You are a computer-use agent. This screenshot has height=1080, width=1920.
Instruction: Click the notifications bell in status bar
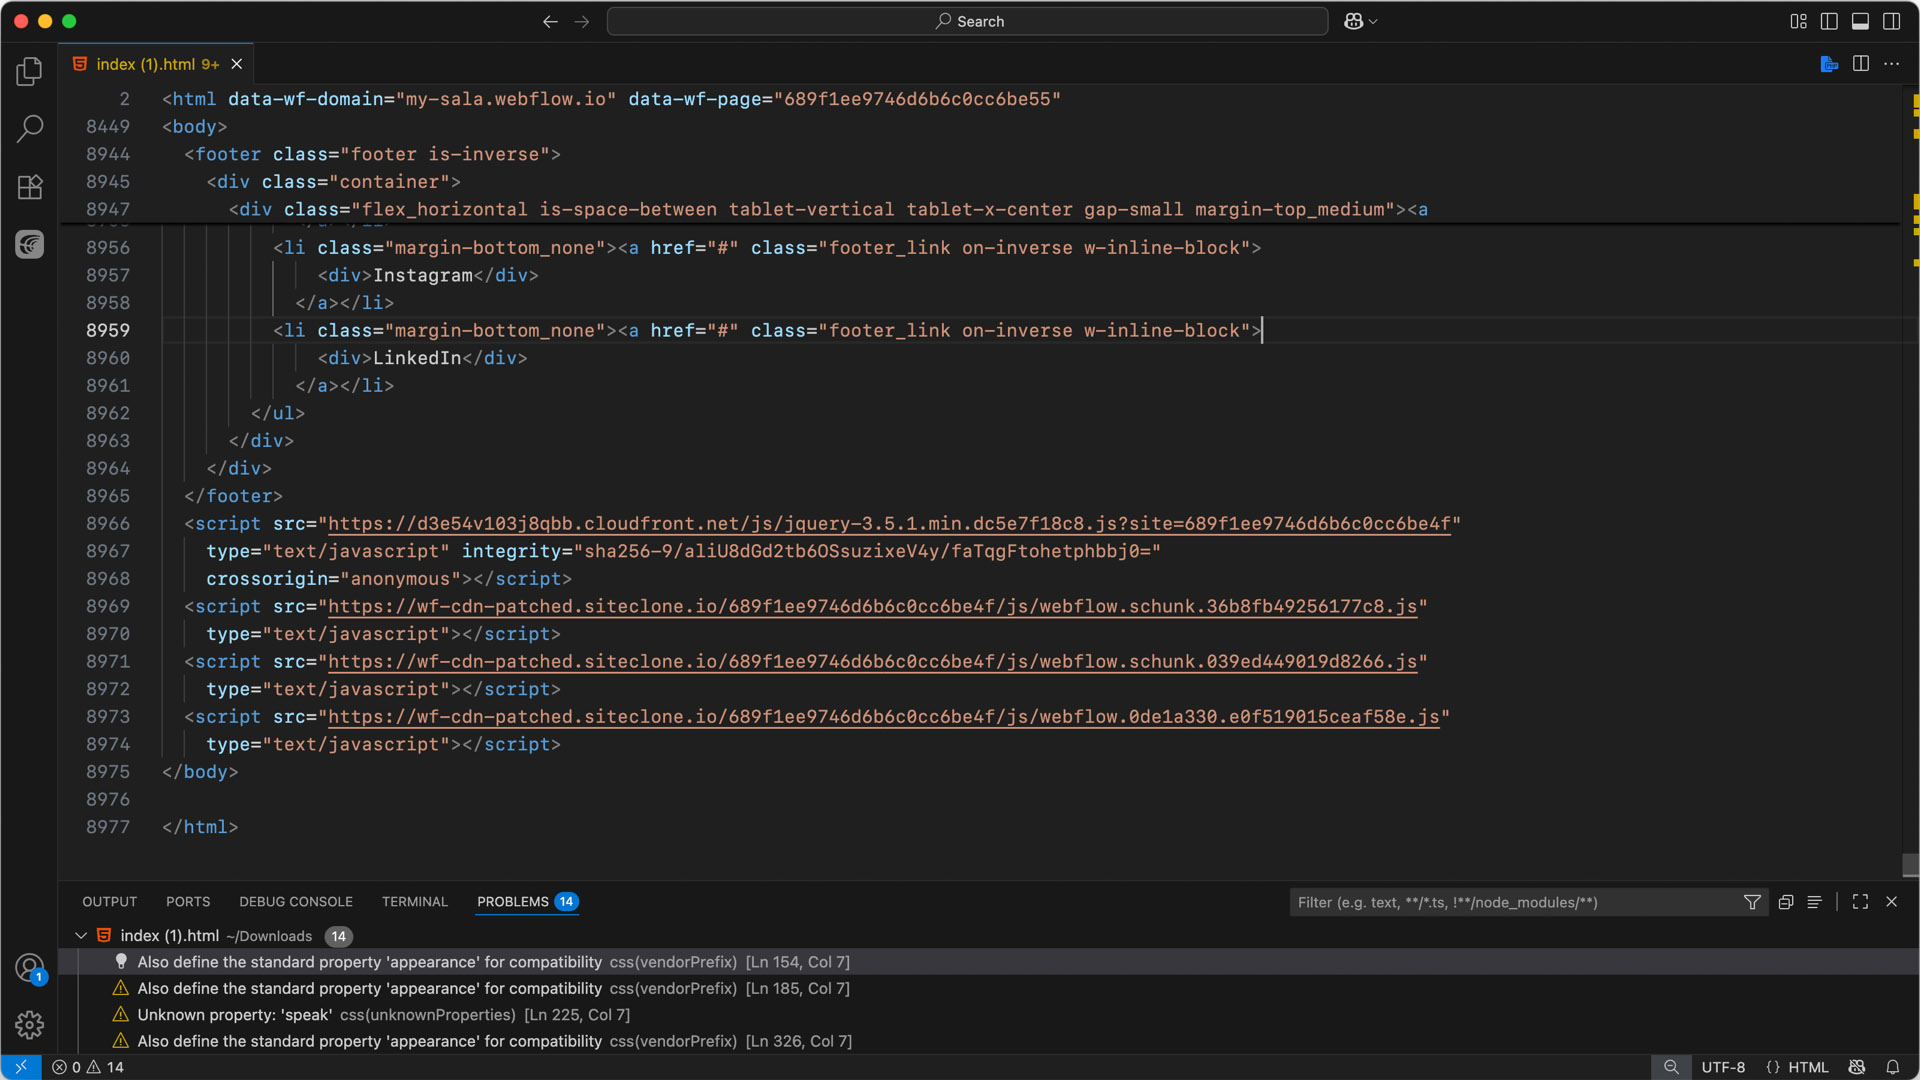(1893, 1067)
